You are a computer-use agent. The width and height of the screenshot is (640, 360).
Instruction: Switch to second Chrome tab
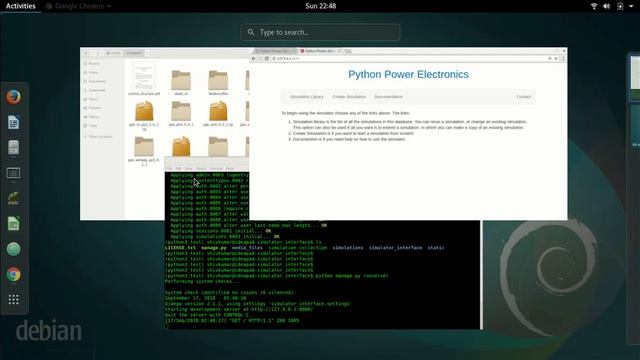tap(320, 51)
